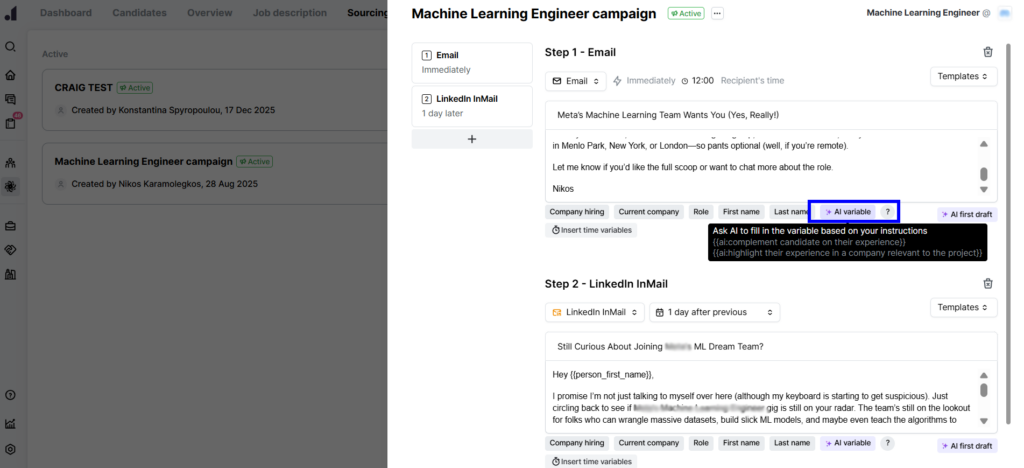Select the LinkedIn InMail step in step list
1024x468 pixels.
[472, 105]
